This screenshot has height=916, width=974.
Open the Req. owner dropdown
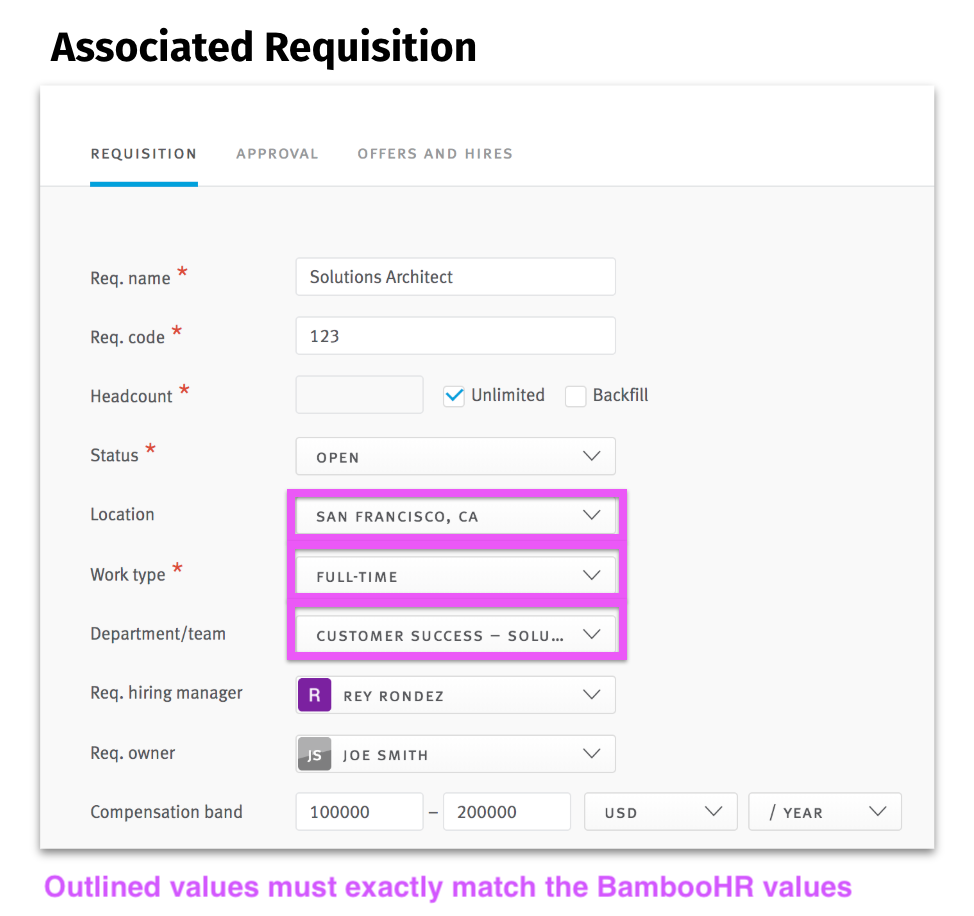coord(455,753)
